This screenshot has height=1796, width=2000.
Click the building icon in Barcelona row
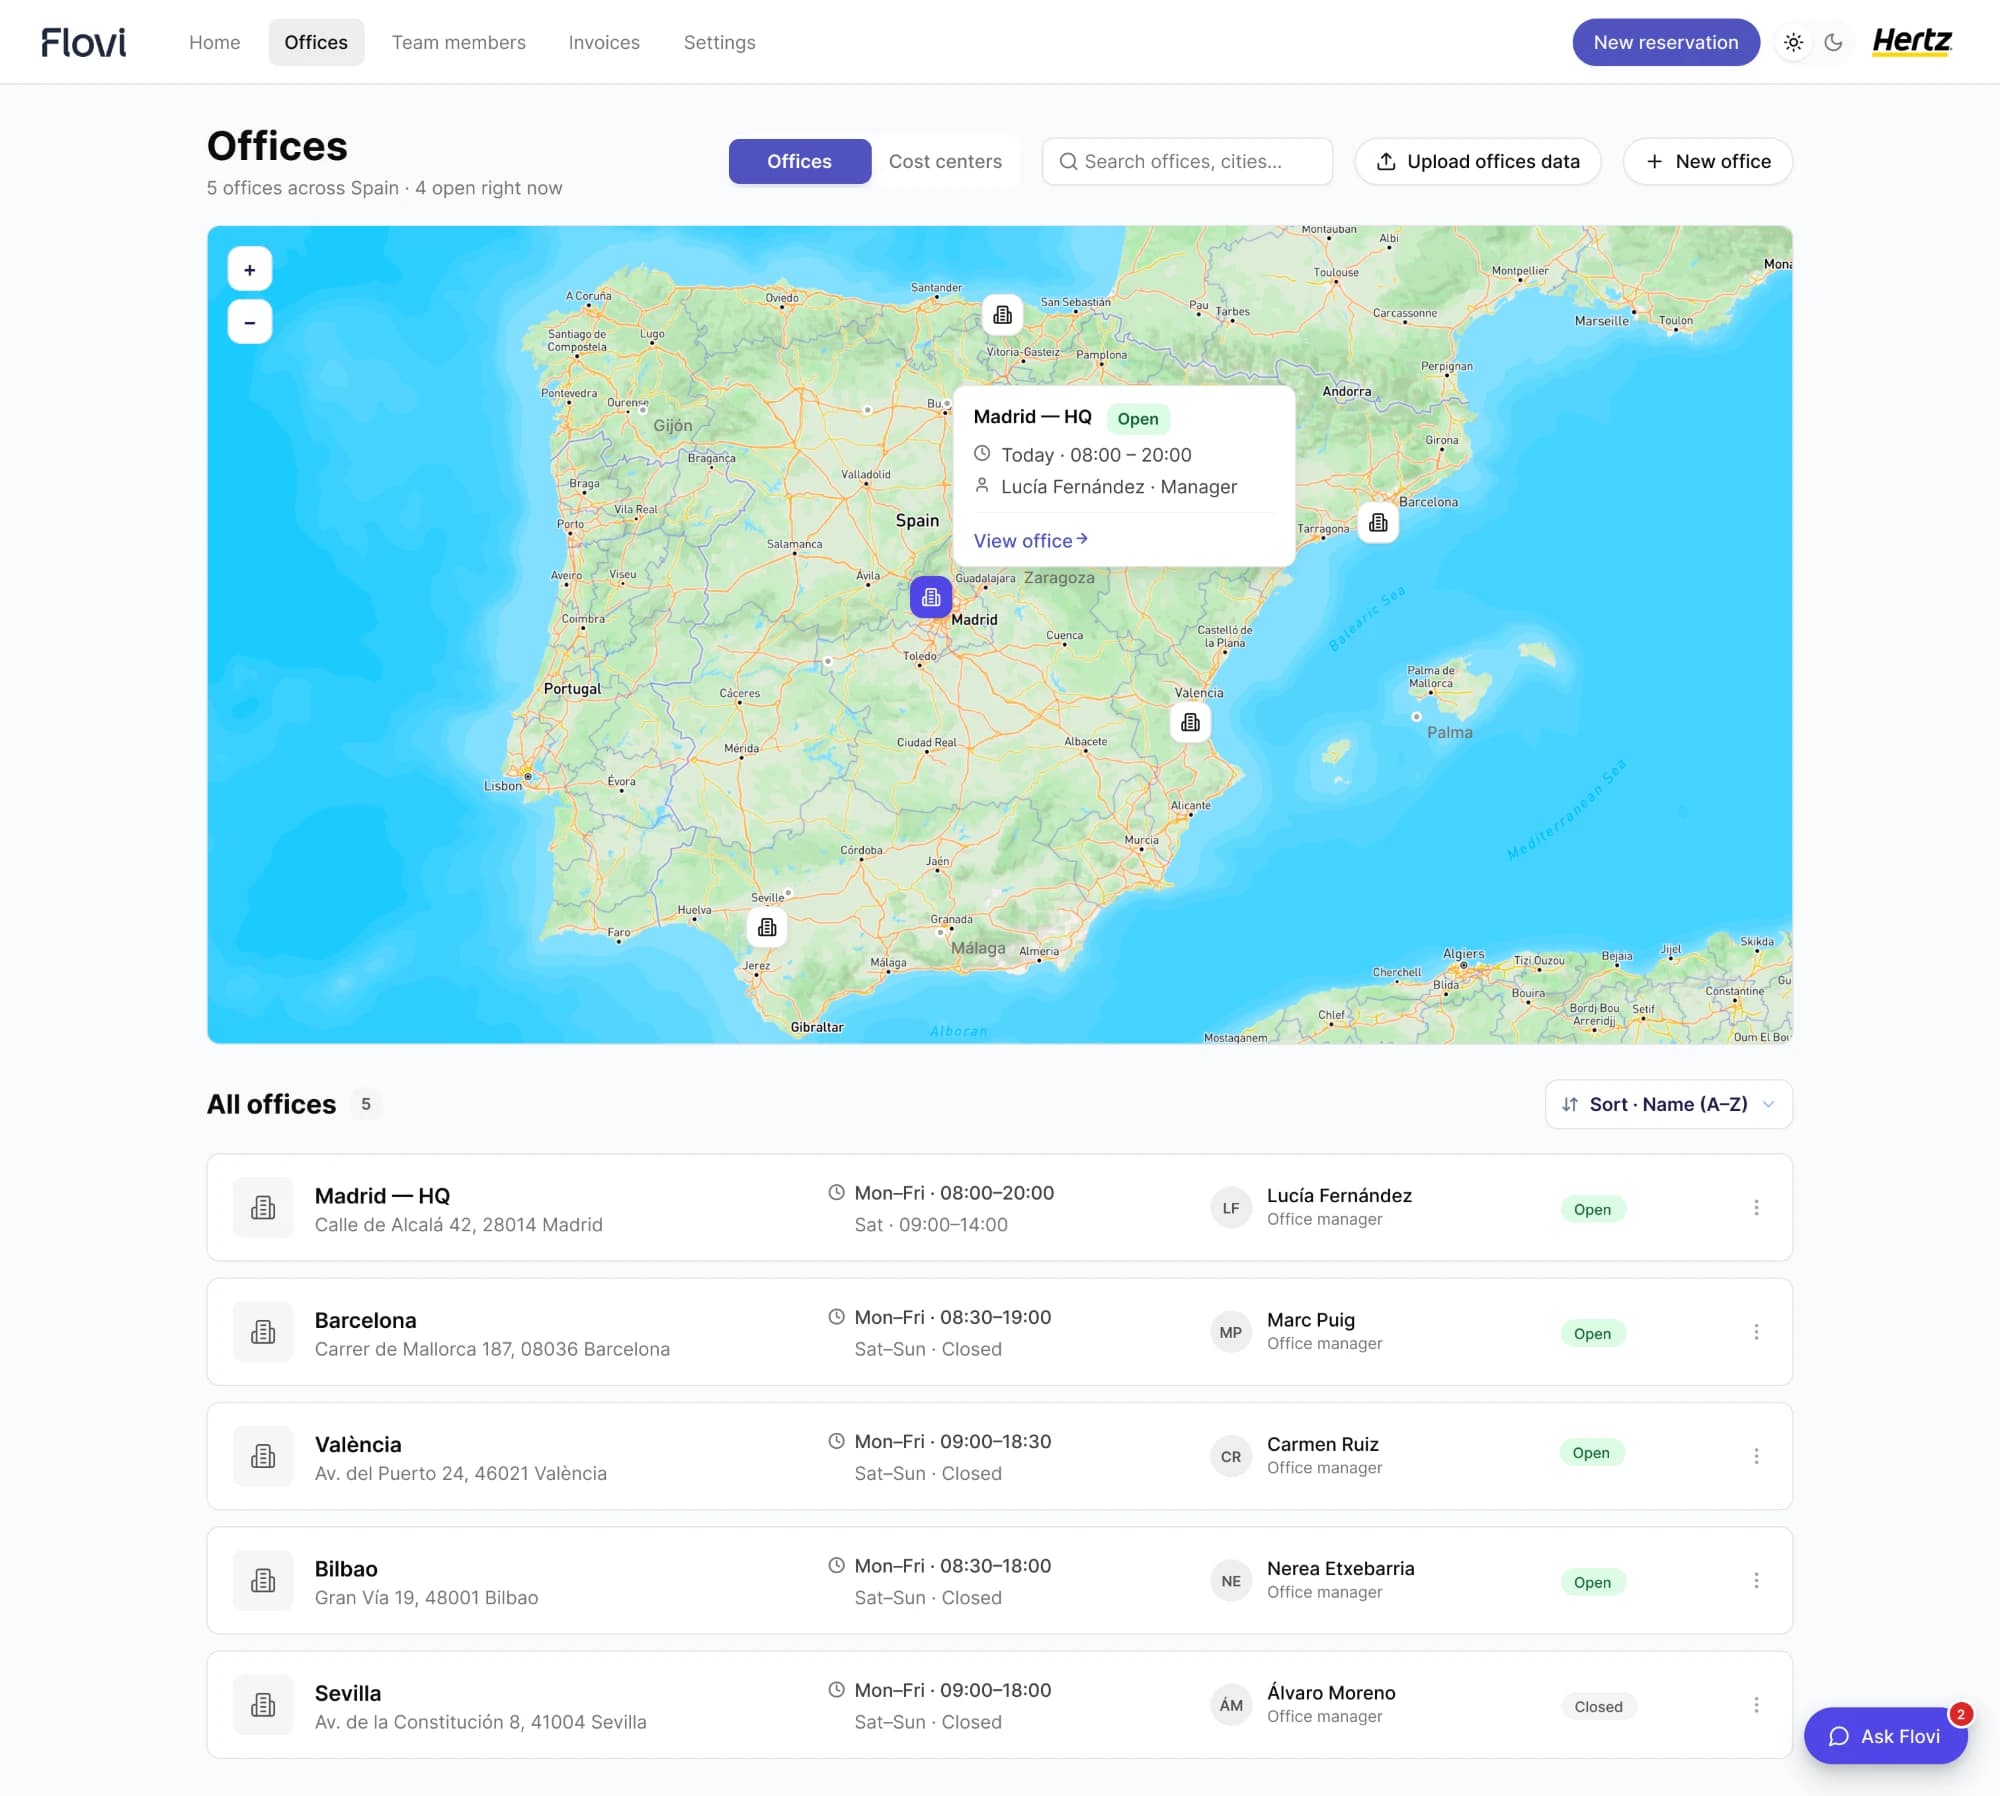pyautogui.click(x=263, y=1332)
